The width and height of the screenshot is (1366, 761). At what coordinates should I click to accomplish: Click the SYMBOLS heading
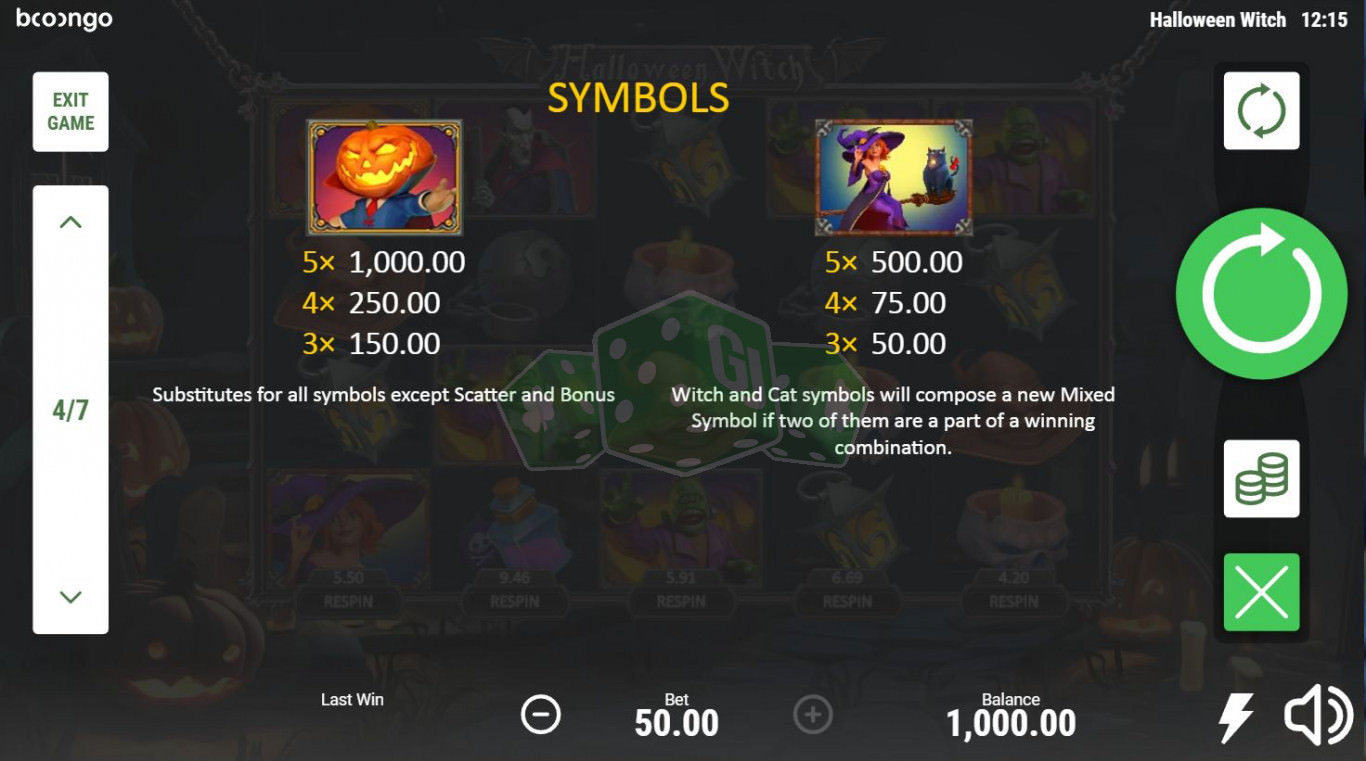tap(638, 98)
